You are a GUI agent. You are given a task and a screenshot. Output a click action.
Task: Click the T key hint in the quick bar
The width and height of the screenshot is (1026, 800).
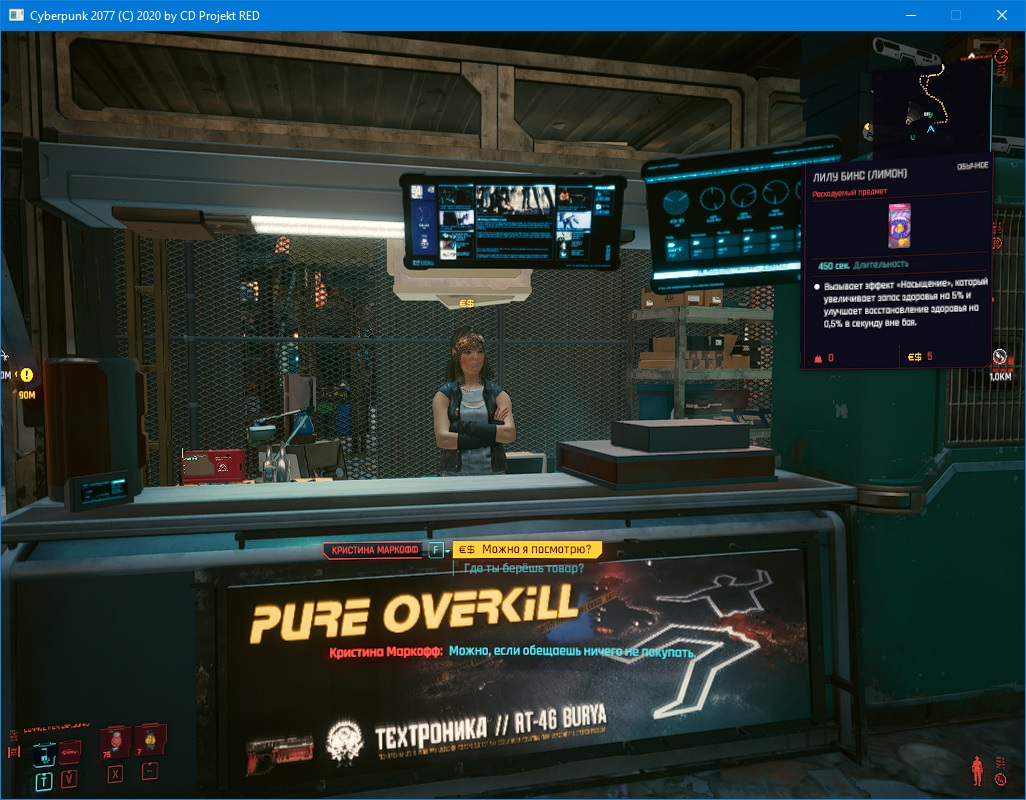click(44, 780)
